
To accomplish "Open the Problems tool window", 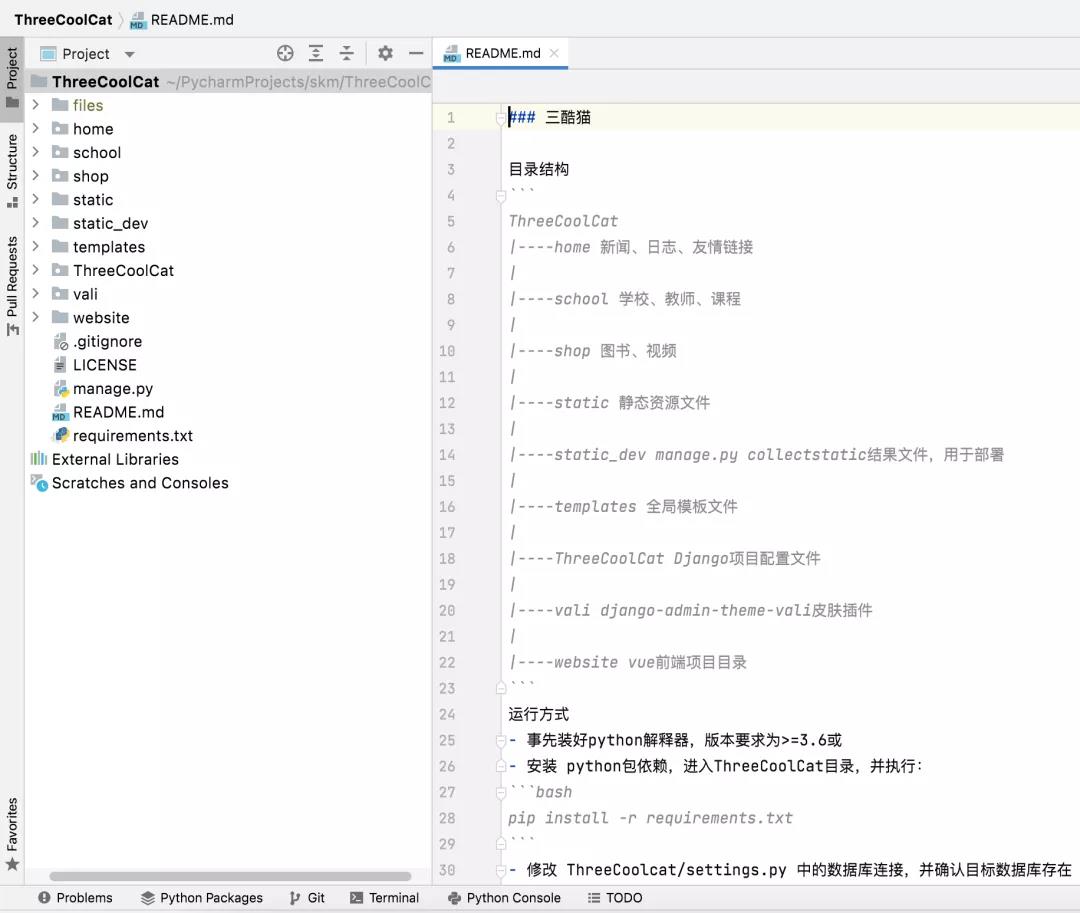I will (75, 898).
